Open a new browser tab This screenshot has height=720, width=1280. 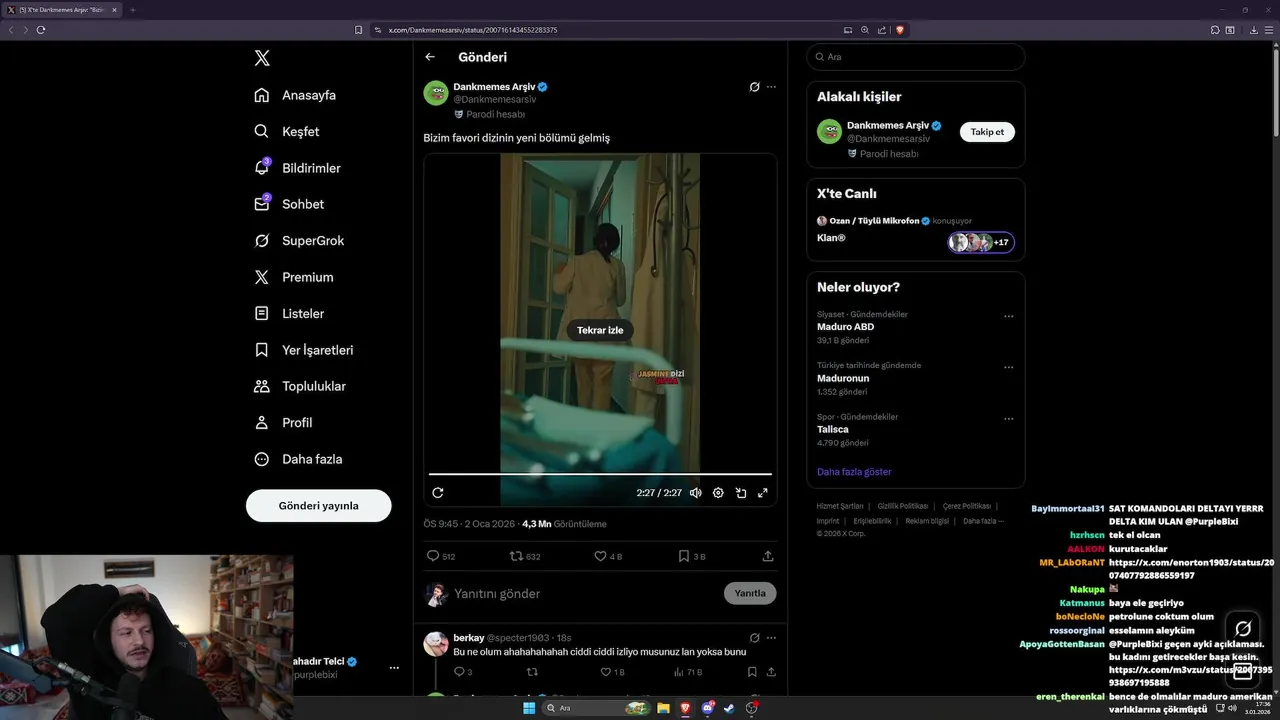[x=132, y=10]
